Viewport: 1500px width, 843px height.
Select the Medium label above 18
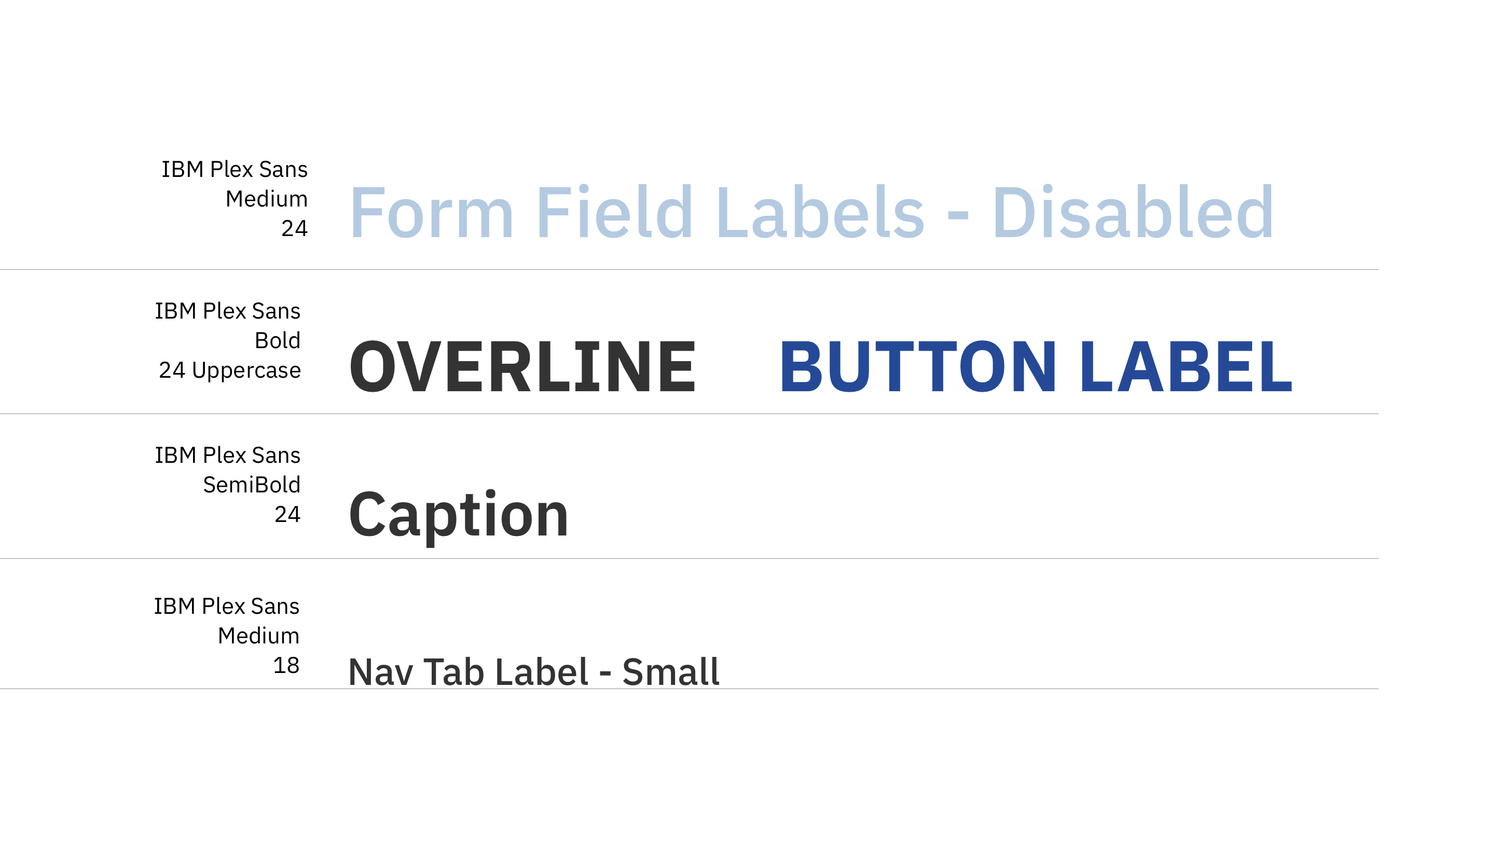point(258,636)
